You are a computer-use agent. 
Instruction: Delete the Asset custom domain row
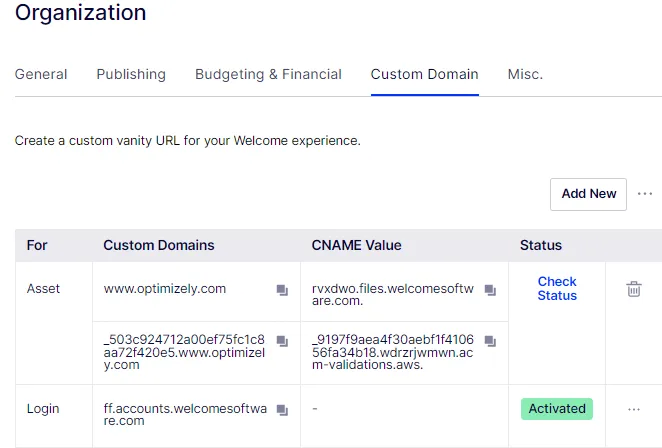click(634, 289)
